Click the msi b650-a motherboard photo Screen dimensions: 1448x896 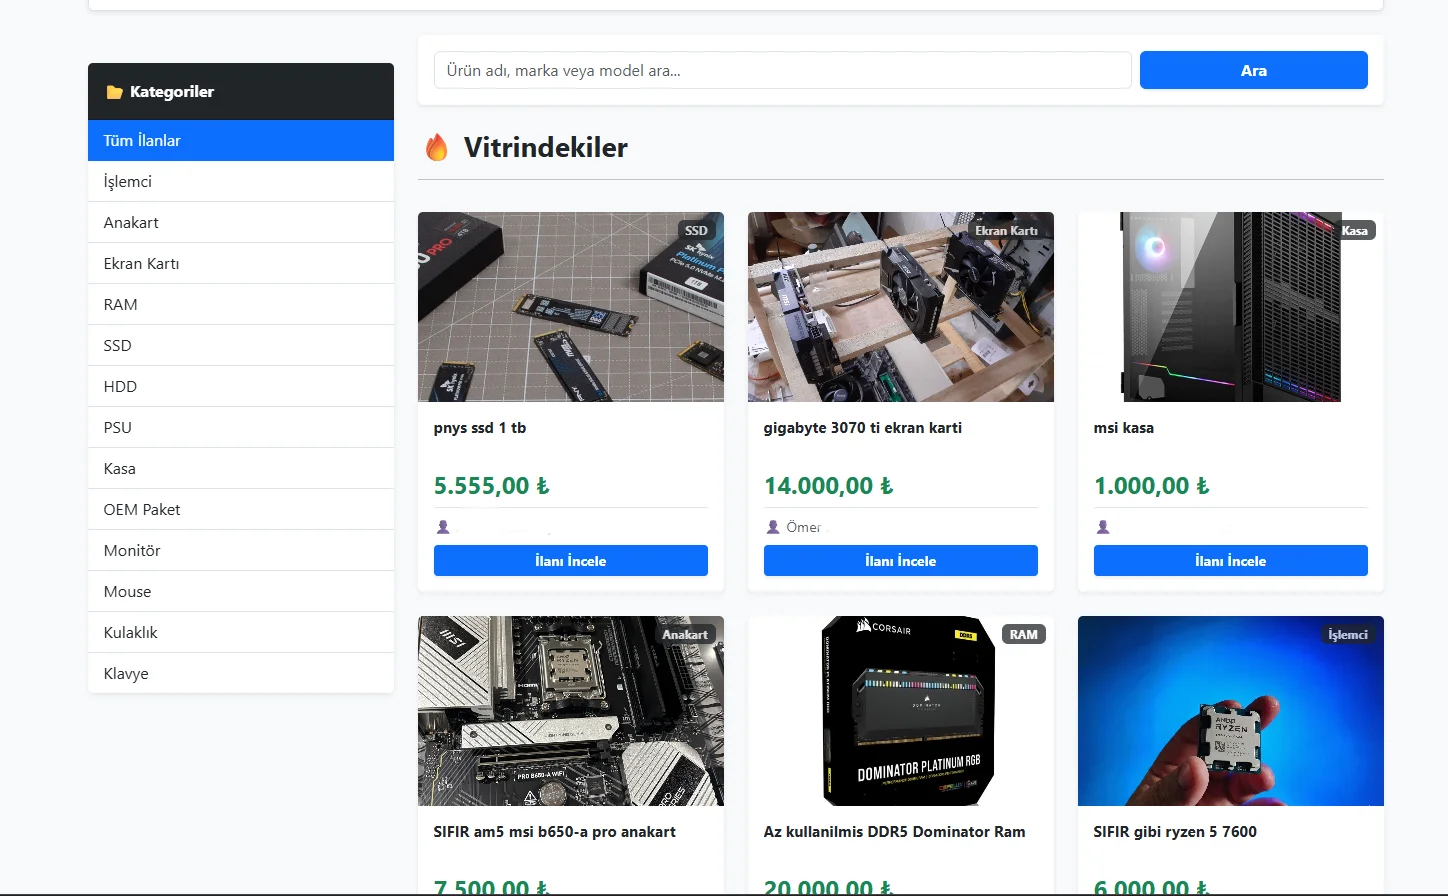570,711
